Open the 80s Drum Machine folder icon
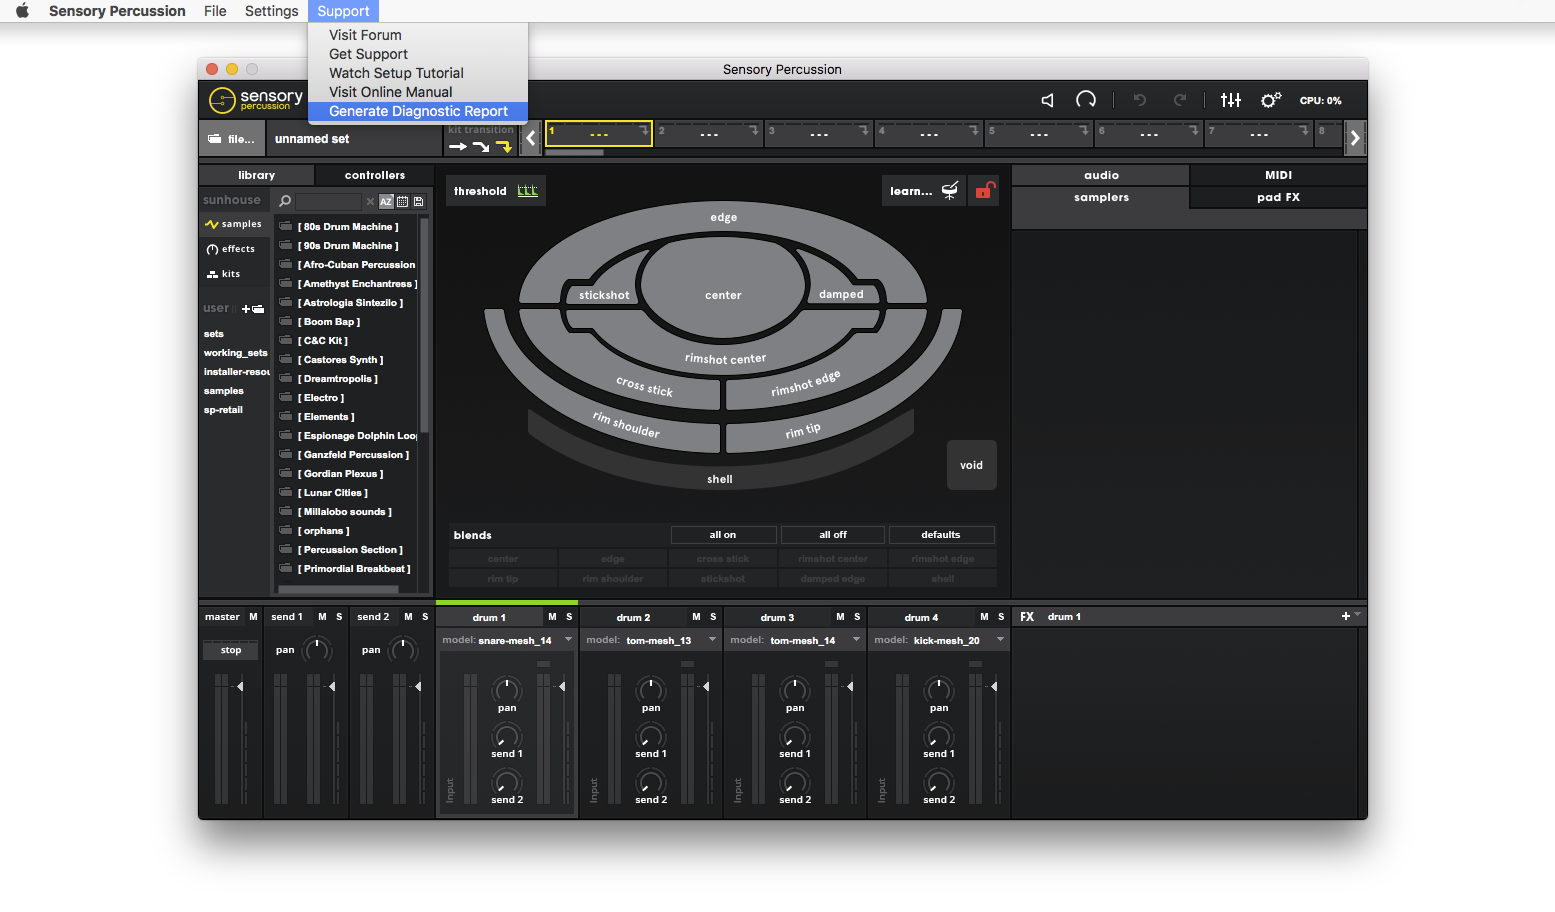This screenshot has width=1555, height=912. click(x=285, y=226)
